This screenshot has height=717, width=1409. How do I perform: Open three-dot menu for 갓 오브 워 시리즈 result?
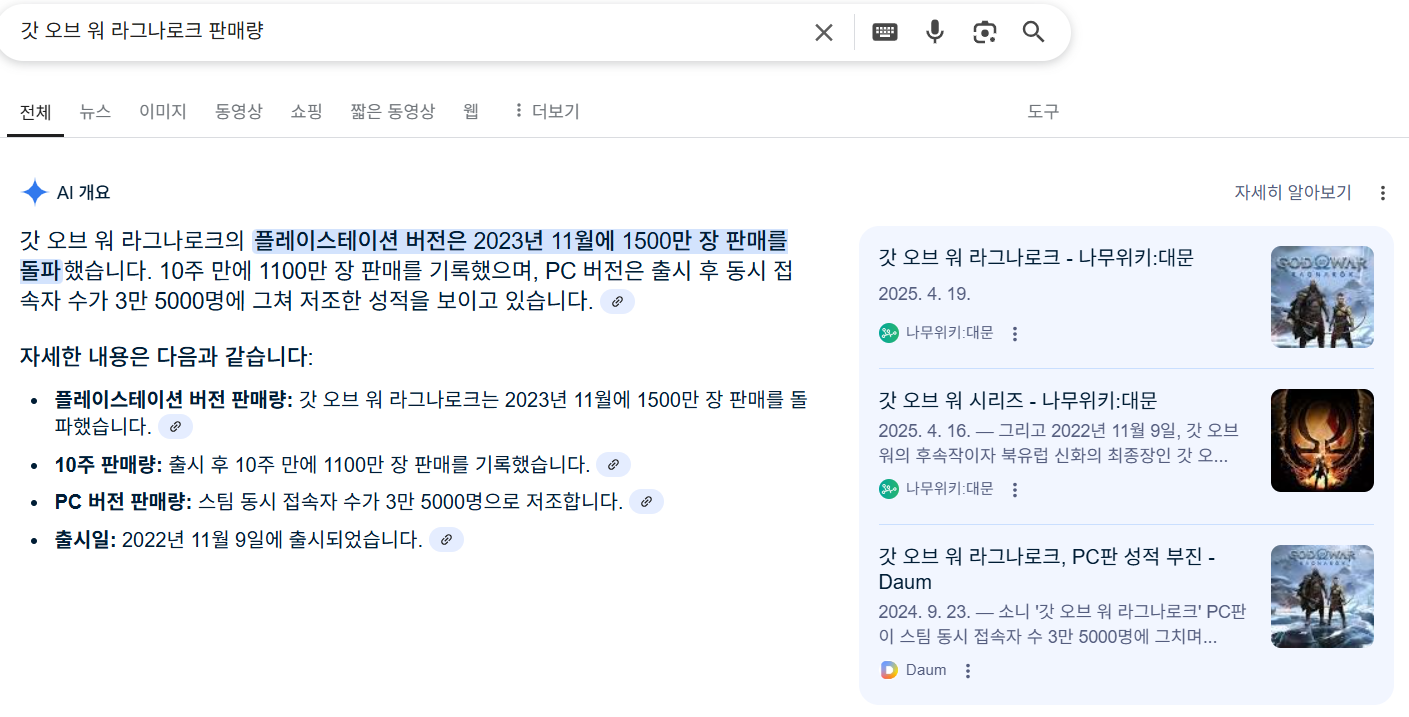1015,490
